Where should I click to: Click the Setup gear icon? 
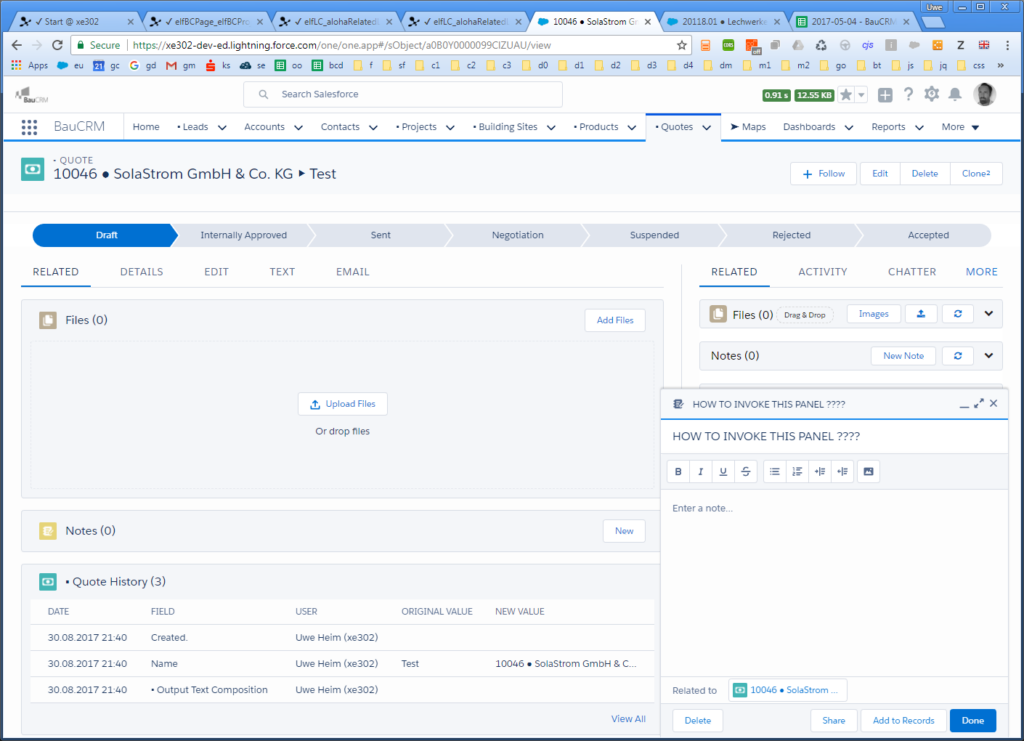click(931, 94)
